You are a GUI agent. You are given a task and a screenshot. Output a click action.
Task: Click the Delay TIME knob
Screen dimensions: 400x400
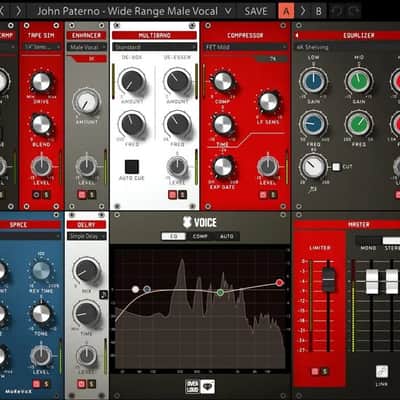click(x=86, y=313)
